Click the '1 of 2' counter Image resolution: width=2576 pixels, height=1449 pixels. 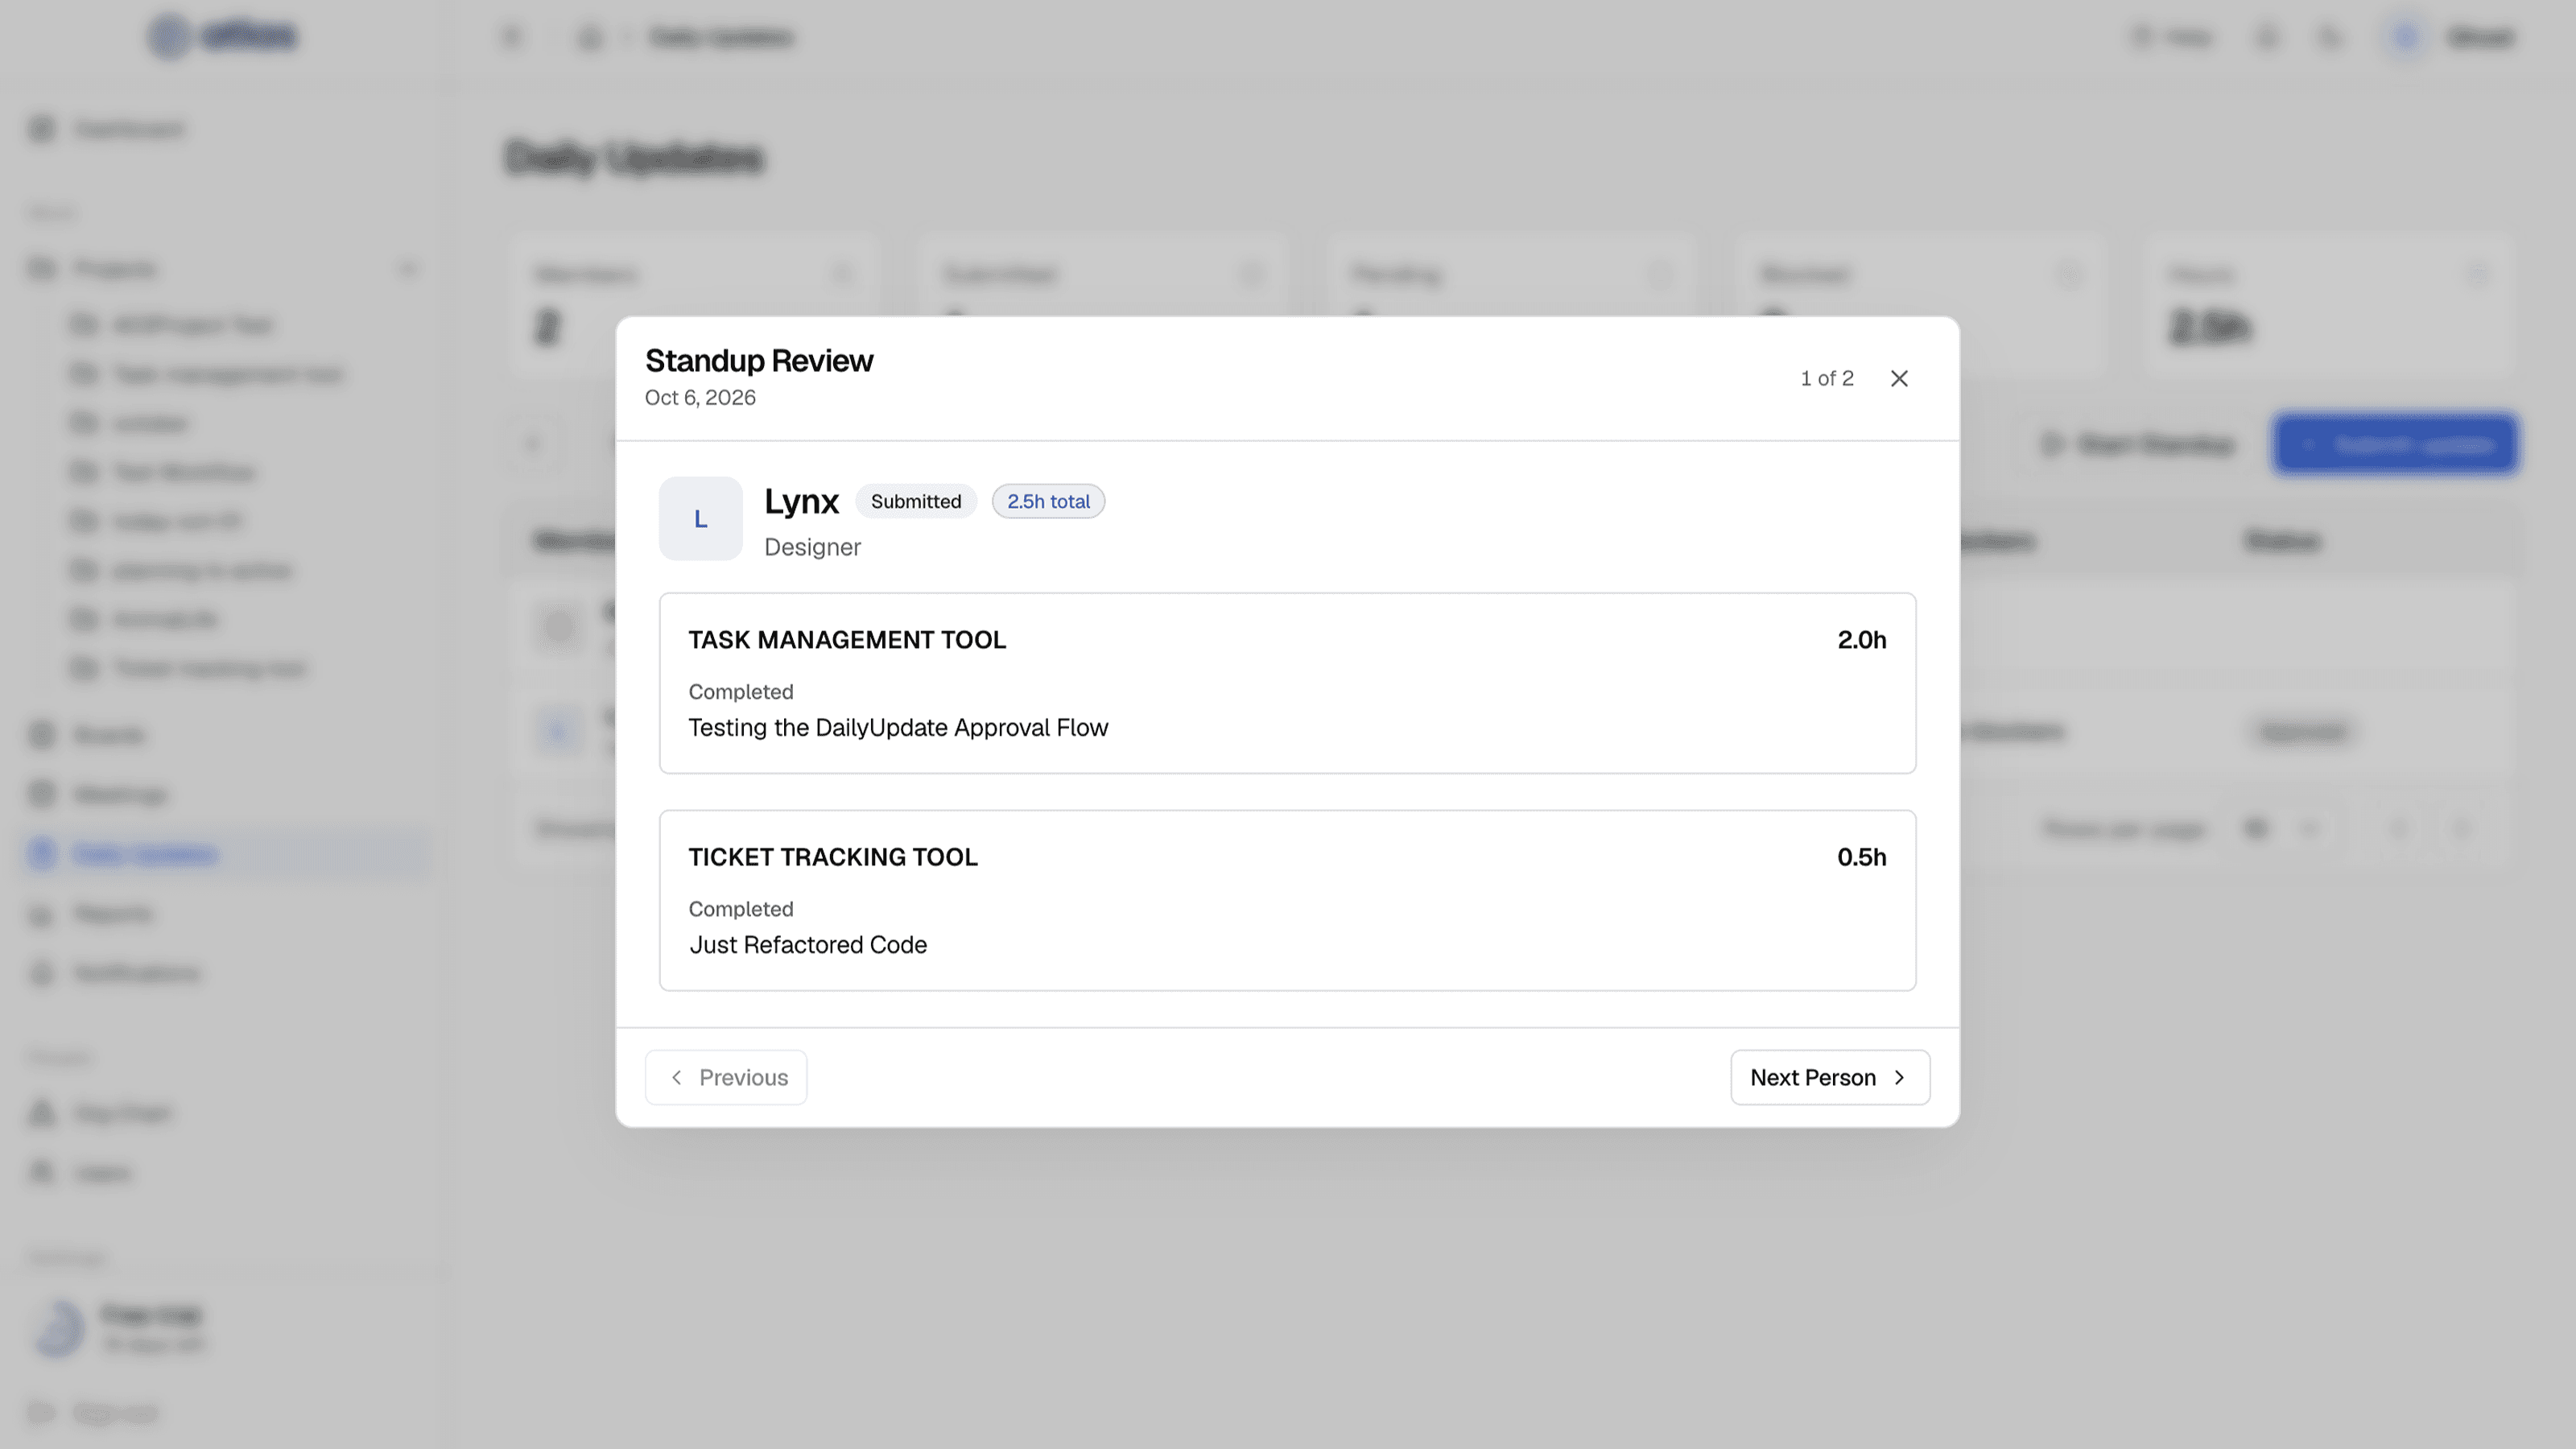tap(1827, 378)
